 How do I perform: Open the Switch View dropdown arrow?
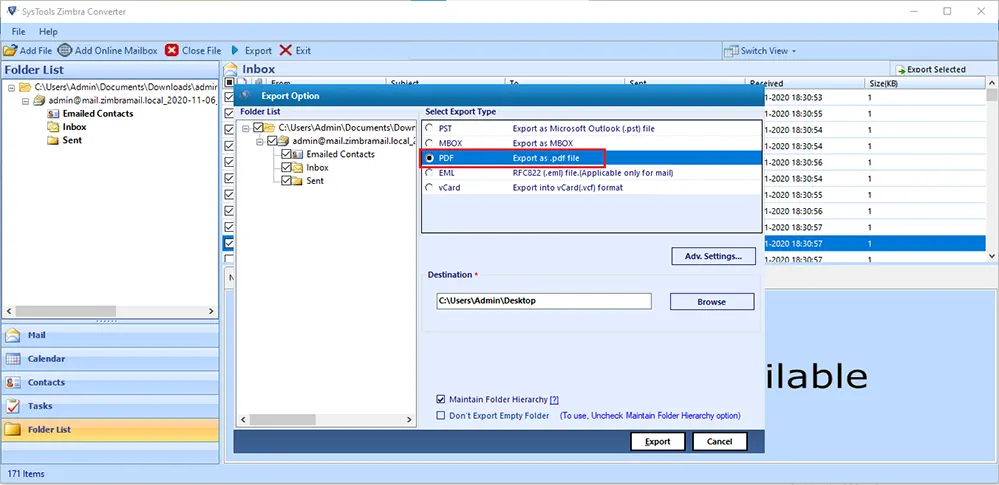pos(794,51)
